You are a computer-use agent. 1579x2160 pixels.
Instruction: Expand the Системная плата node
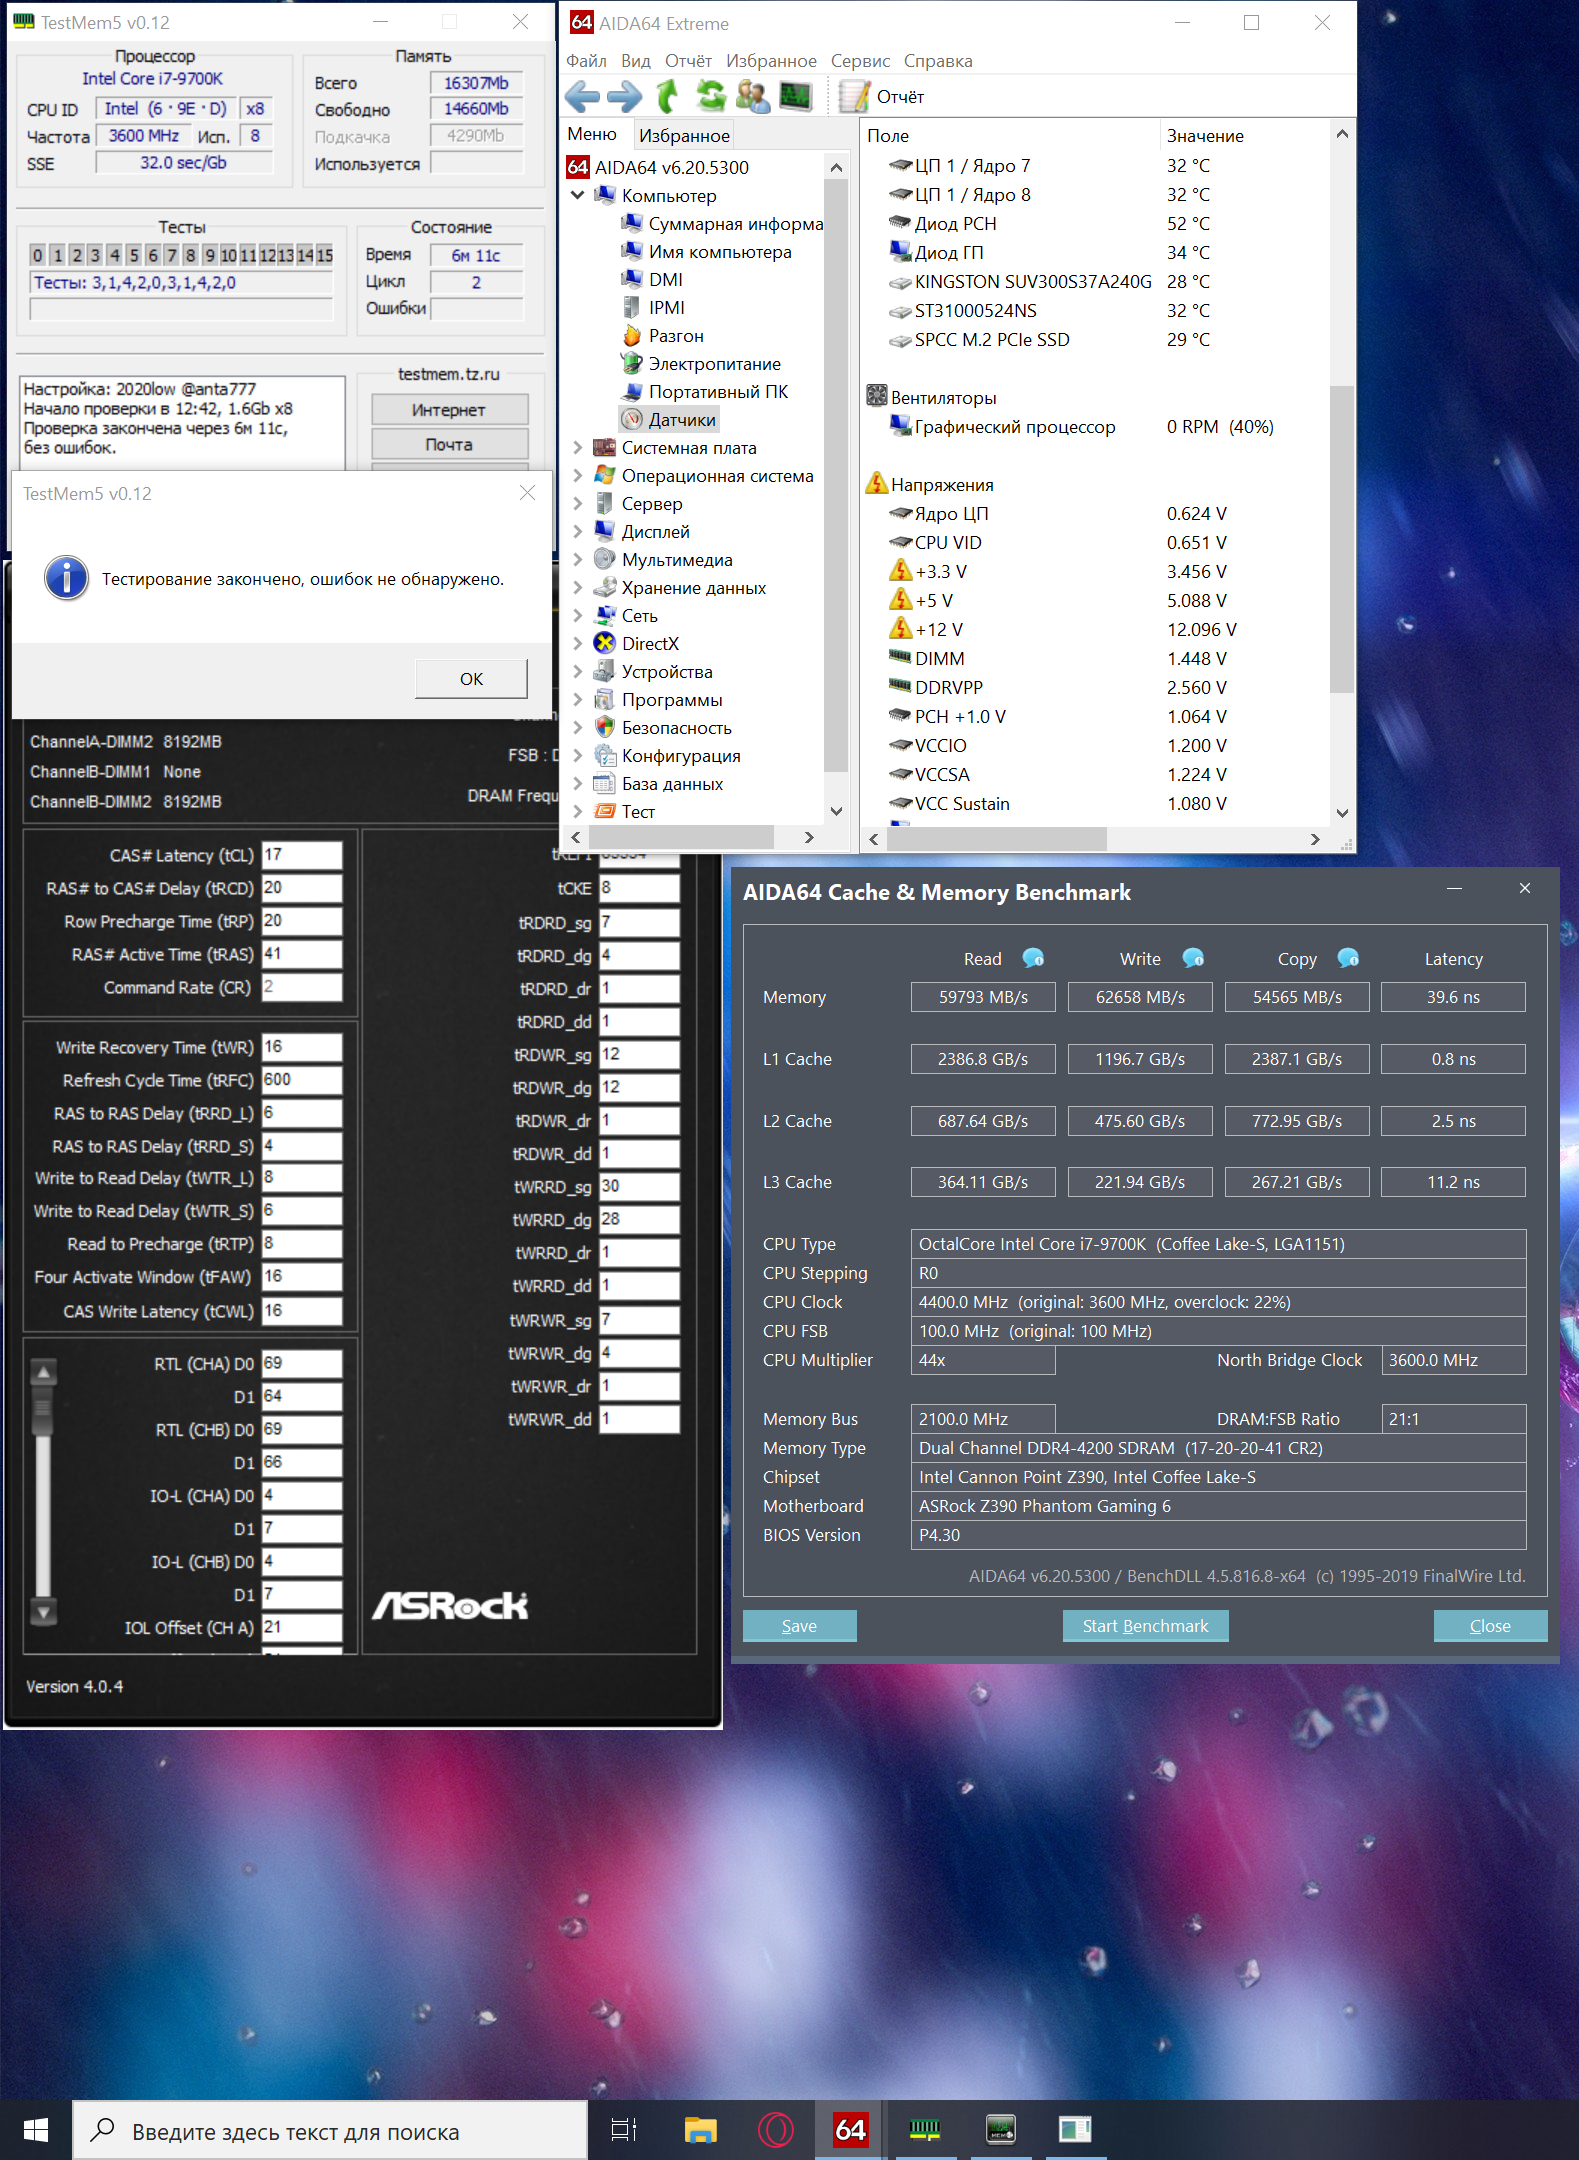pos(578,447)
